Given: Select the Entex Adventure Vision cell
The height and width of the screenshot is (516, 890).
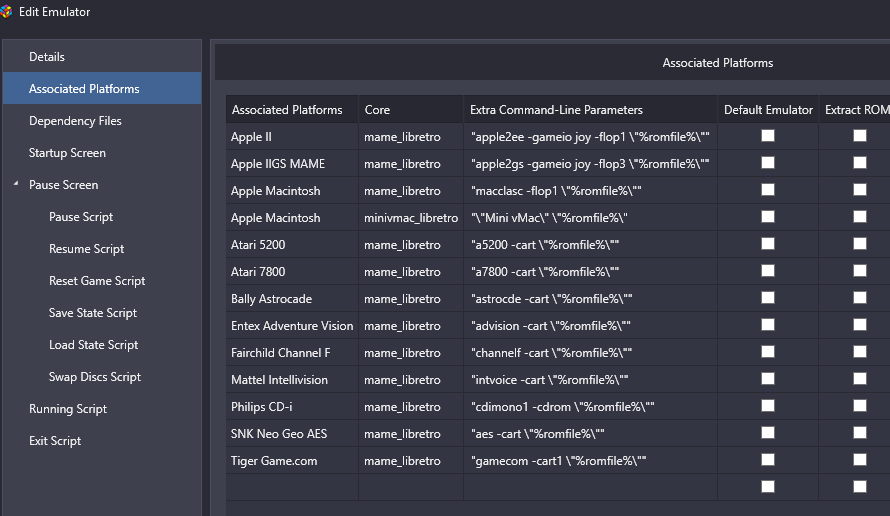Looking at the screenshot, I should [x=292, y=326].
